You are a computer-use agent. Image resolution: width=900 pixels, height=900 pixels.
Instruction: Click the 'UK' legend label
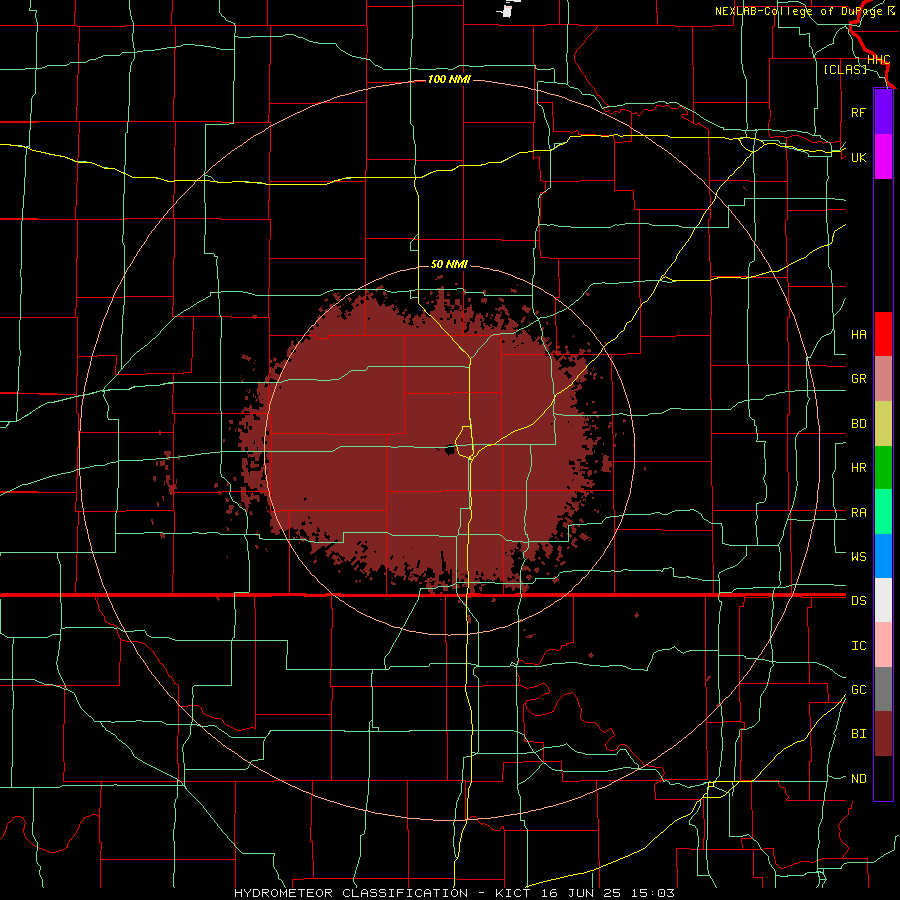pos(858,157)
